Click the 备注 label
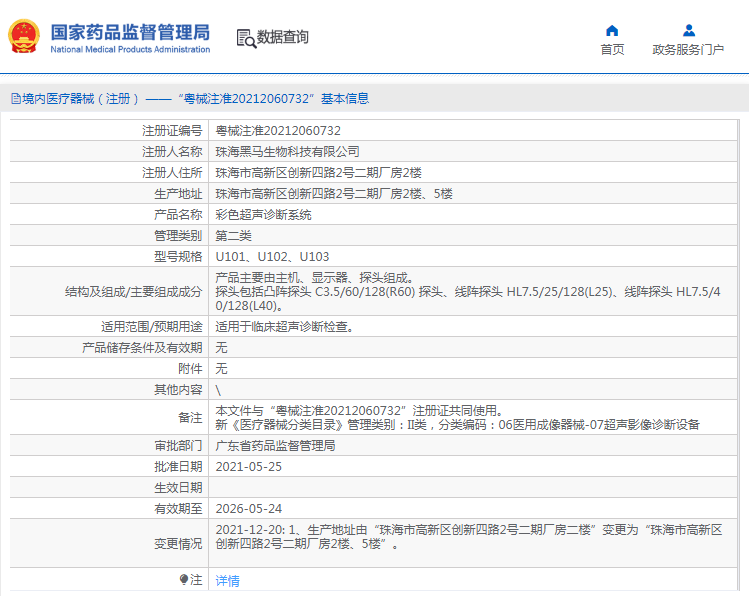This screenshot has height=596, width=749. tap(190, 418)
